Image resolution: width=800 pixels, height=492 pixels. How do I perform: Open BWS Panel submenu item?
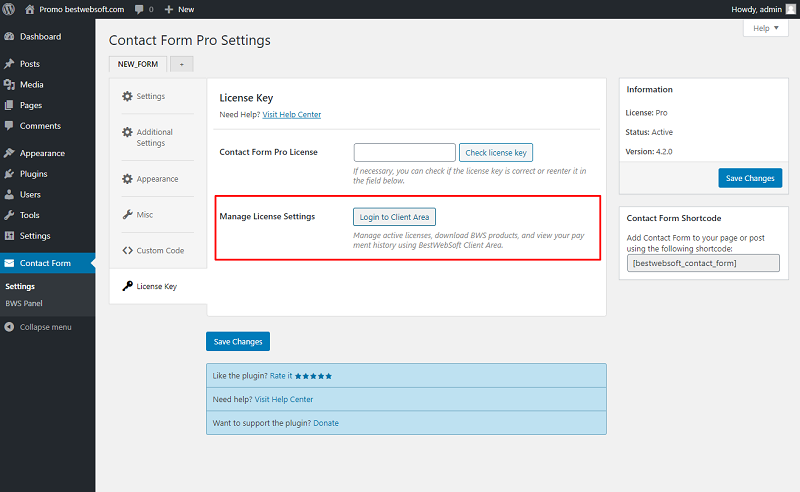point(24,303)
